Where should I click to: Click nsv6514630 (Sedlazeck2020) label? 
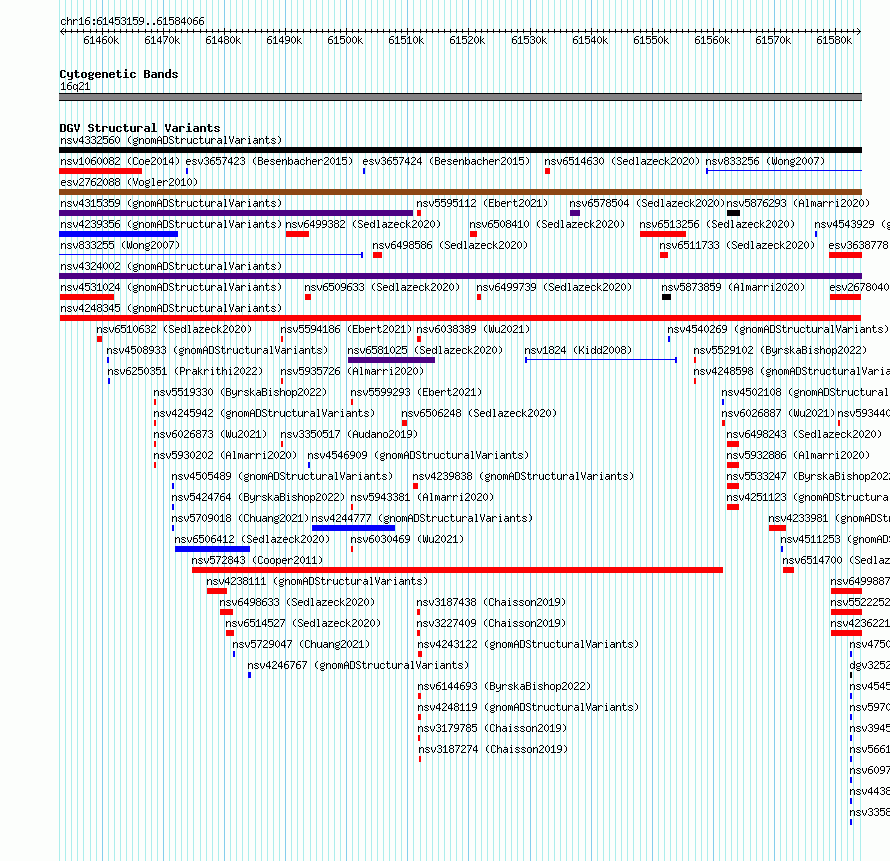622,161
